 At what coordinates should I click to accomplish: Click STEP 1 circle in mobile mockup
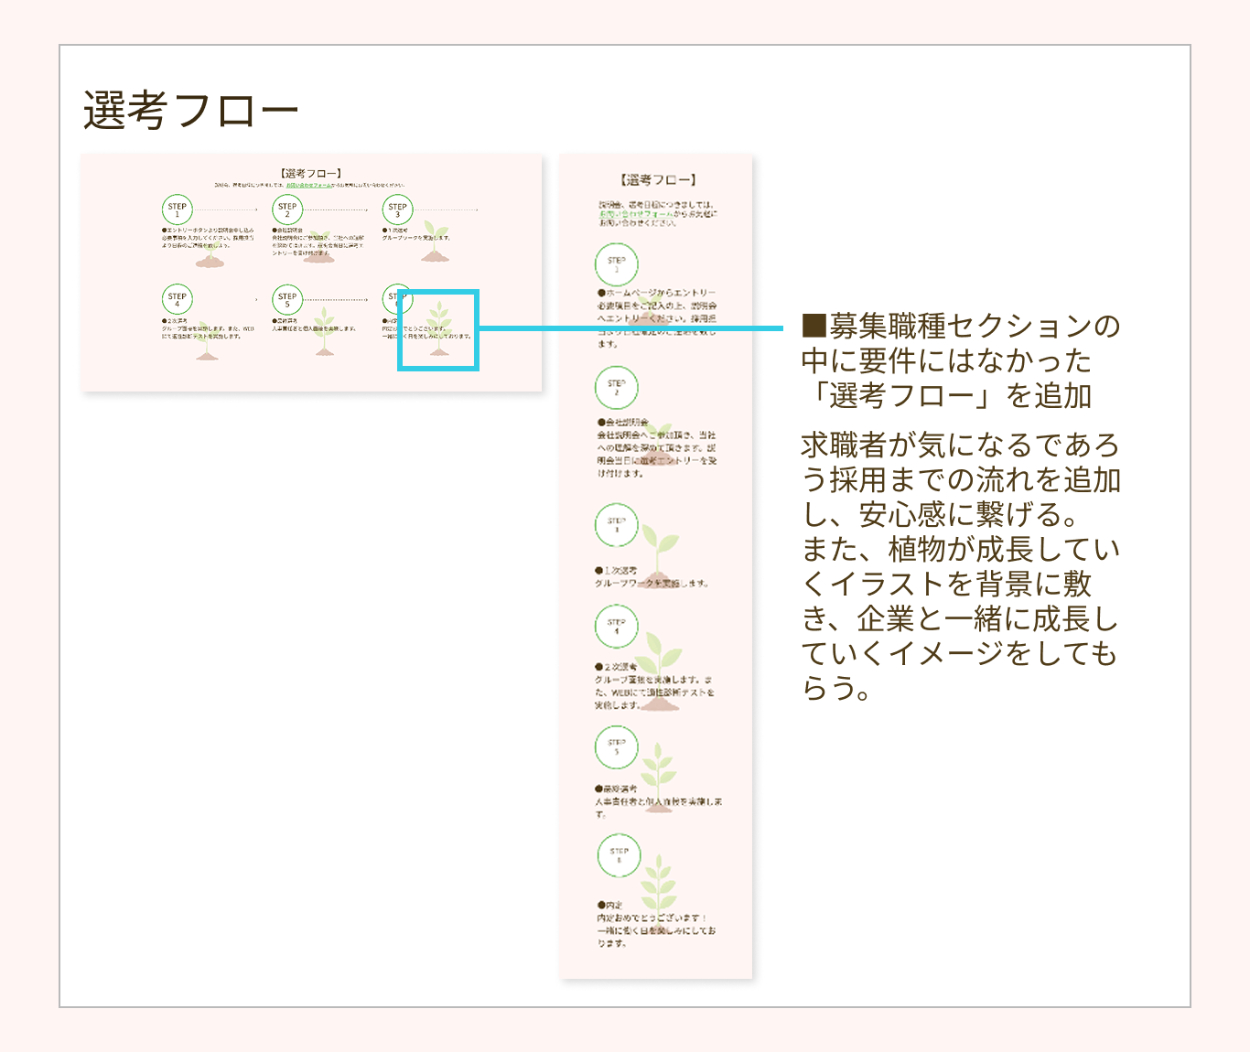pos(616,265)
